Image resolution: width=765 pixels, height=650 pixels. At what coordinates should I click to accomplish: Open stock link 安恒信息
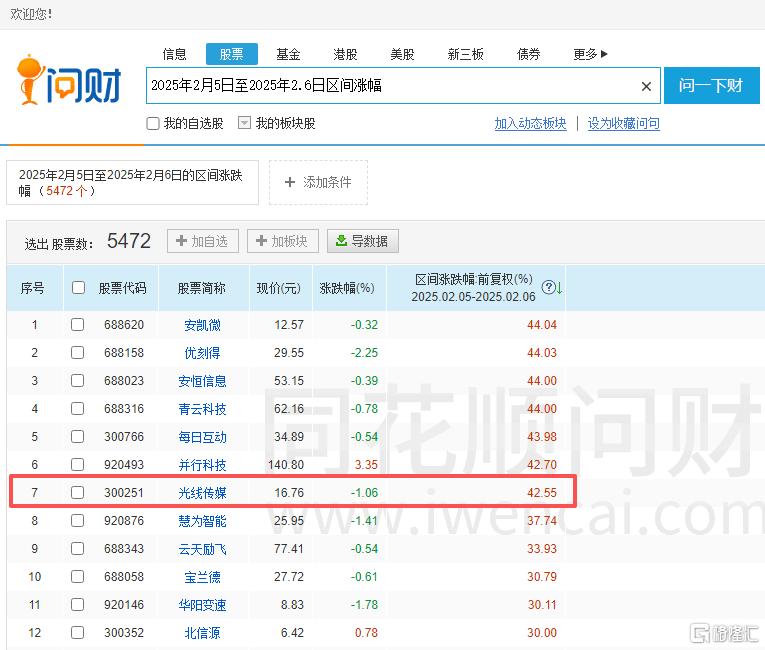[202, 381]
